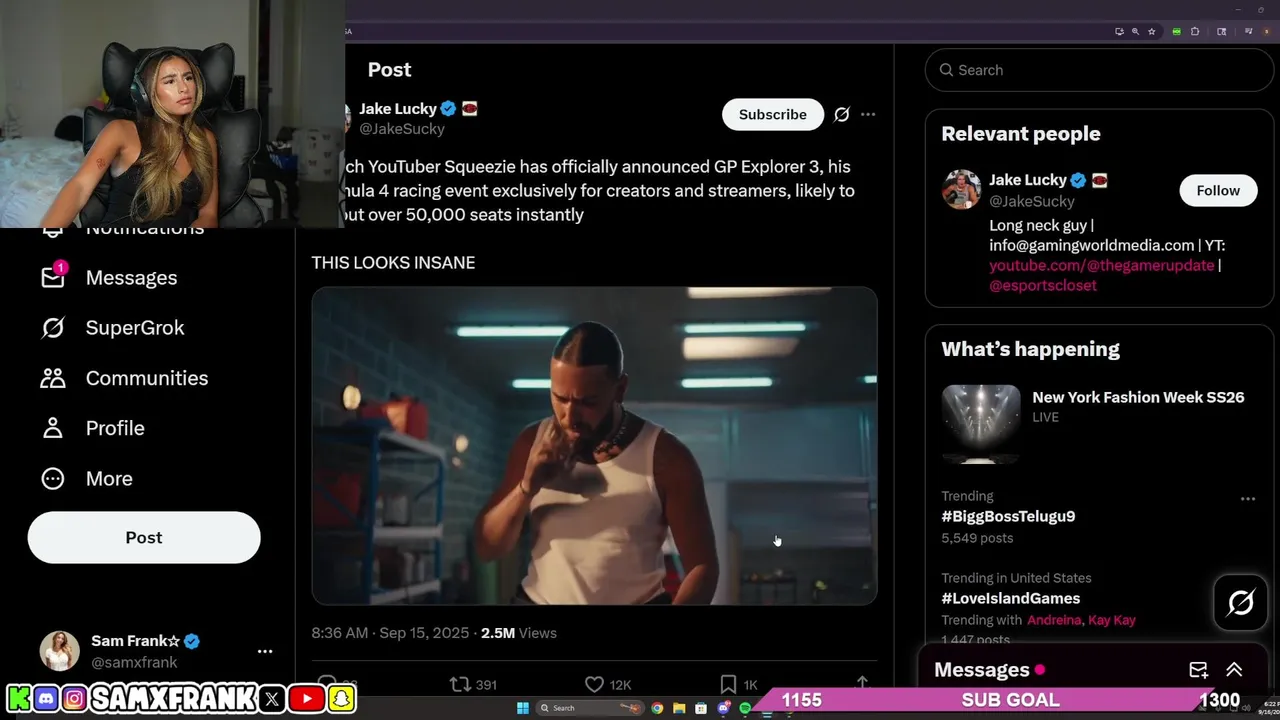The height and width of the screenshot is (720, 1280).
Task: Go to Communities in the sidebar
Action: pyautogui.click(x=147, y=378)
